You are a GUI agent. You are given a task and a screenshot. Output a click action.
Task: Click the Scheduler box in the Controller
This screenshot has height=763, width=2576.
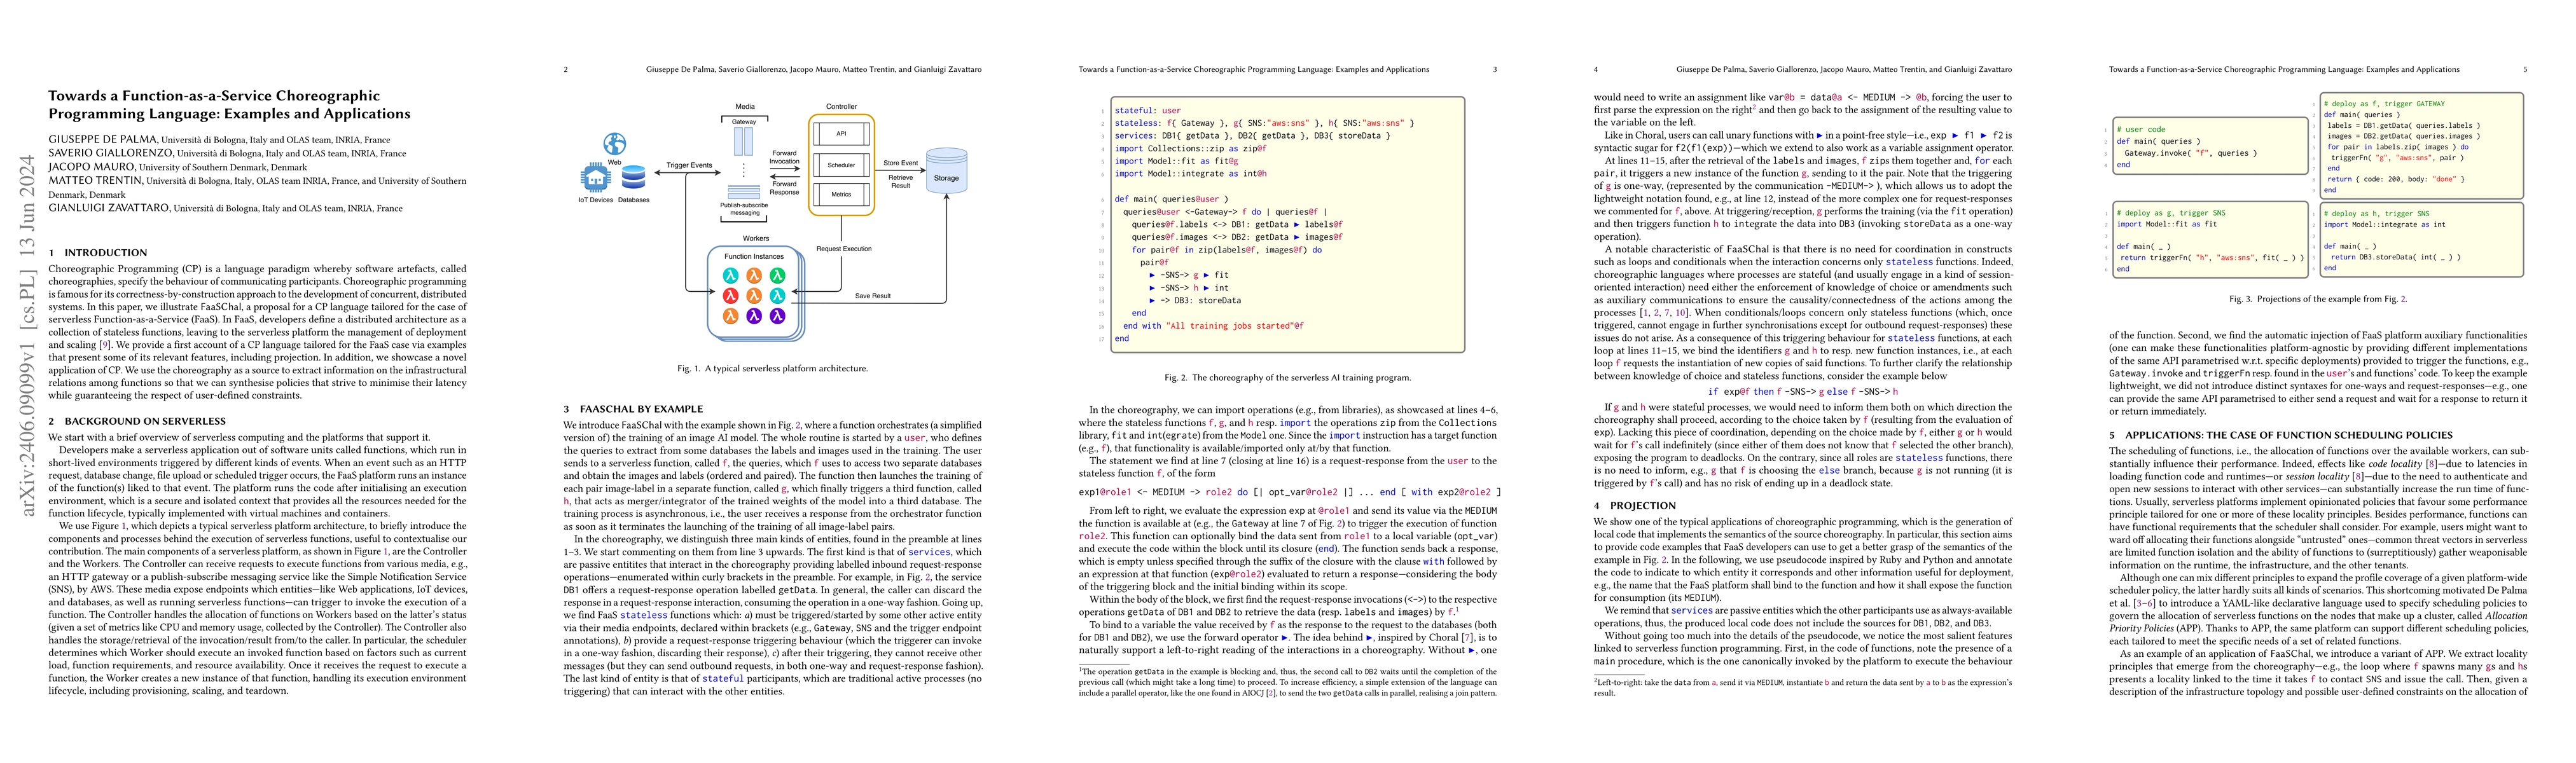(x=842, y=165)
